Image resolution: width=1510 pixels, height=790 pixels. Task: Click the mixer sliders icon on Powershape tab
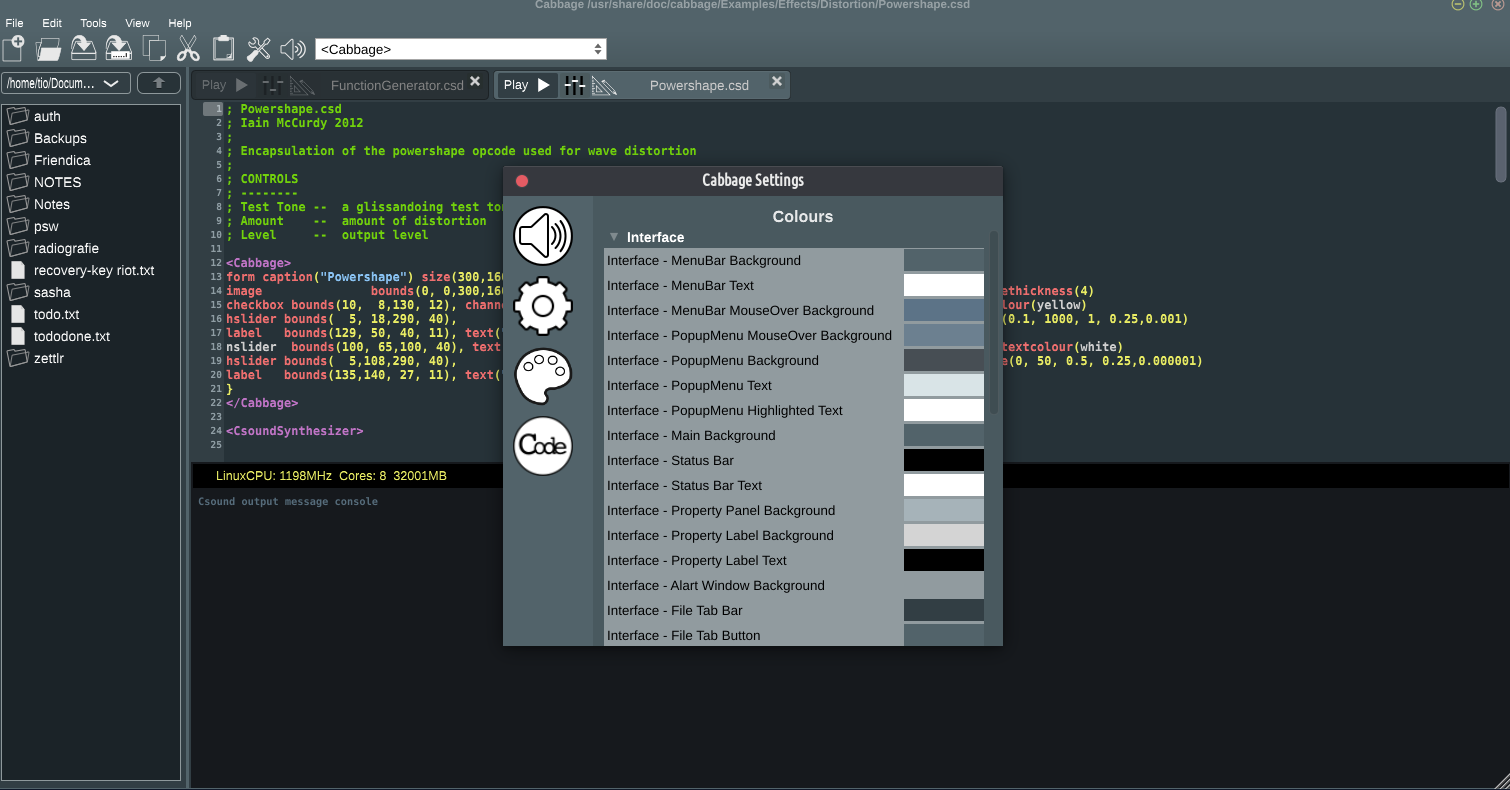(x=574, y=85)
